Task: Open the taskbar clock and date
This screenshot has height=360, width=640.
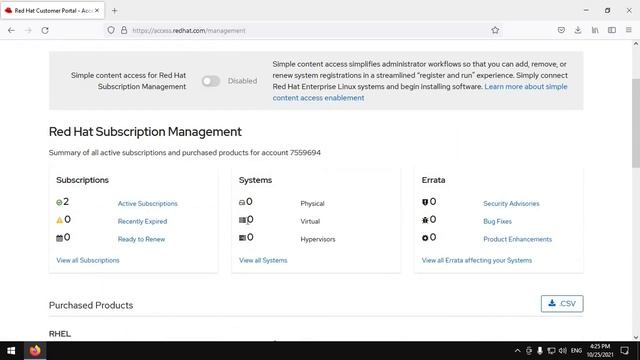Action: (x=600, y=351)
